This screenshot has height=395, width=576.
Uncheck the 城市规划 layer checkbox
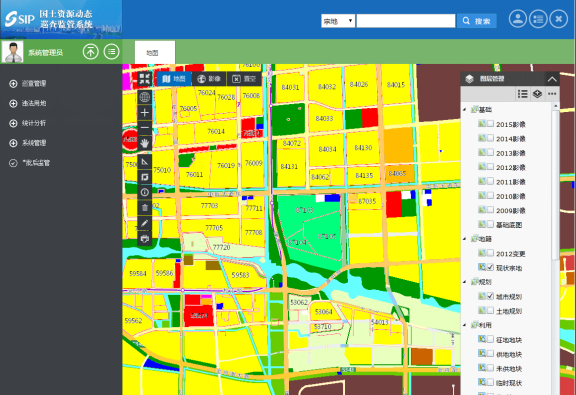[x=490, y=296]
